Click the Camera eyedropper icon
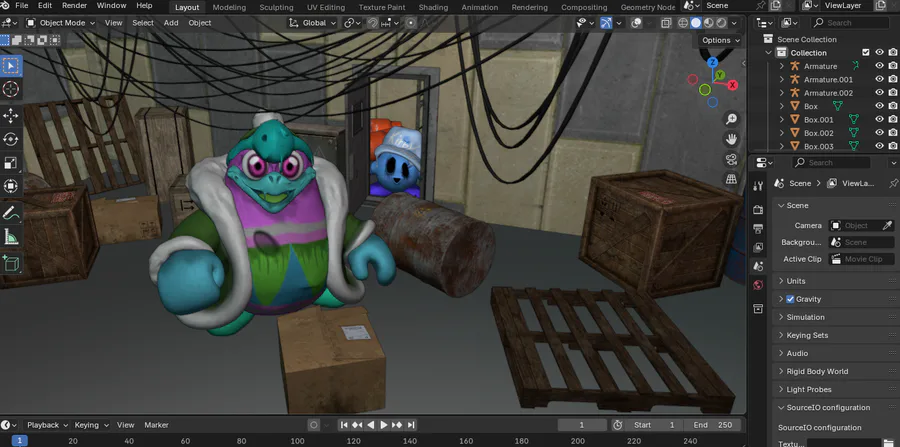 pos(887,226)
